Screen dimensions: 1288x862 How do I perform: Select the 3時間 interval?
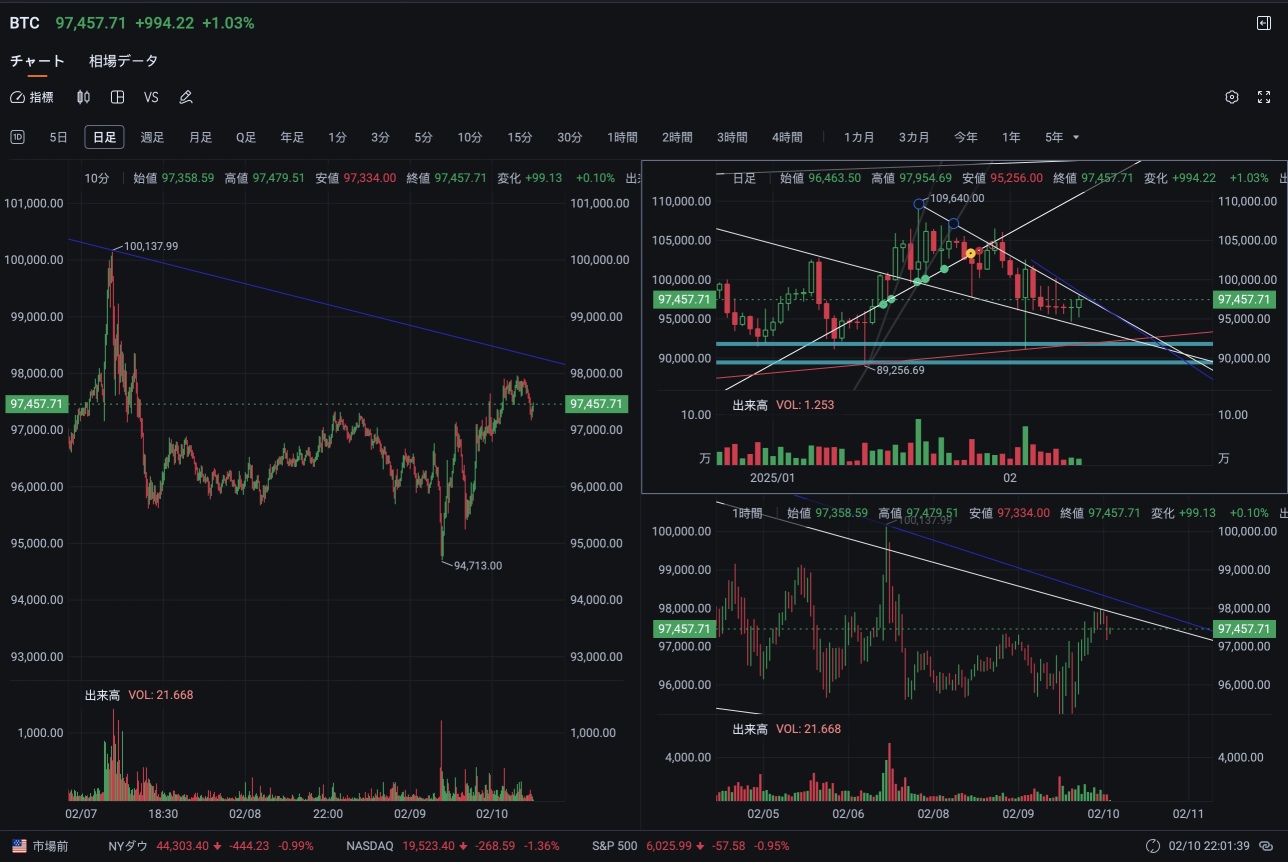tap(732, 137)
